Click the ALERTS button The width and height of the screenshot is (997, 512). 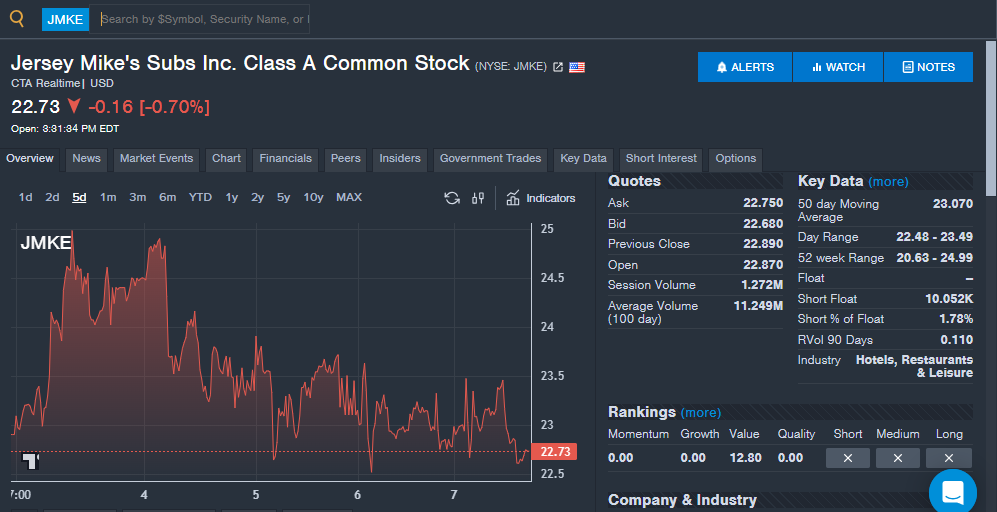745,67
